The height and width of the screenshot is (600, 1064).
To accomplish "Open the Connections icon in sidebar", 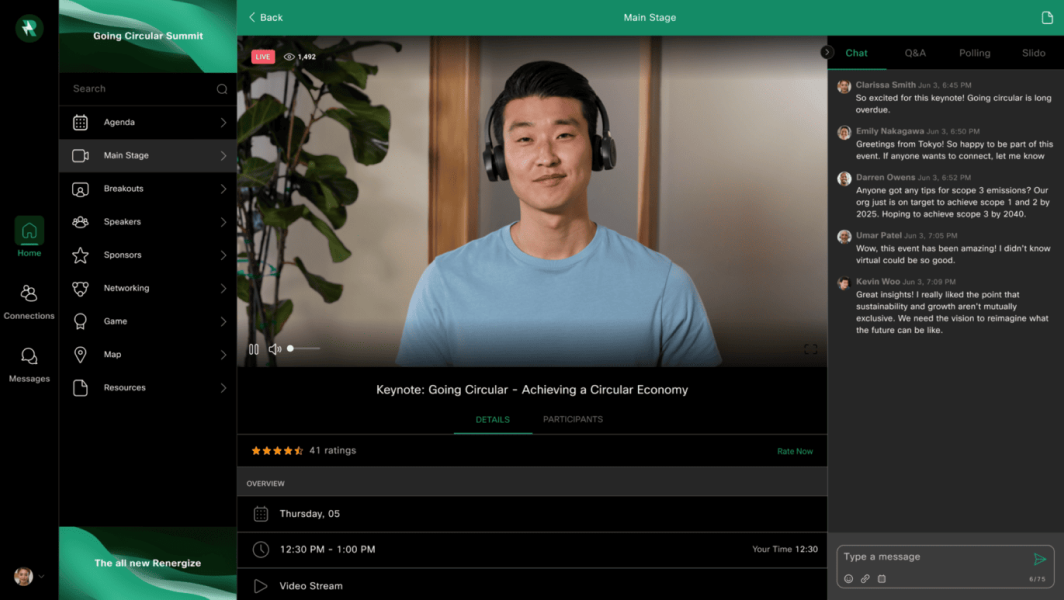I will click(29, 294).
